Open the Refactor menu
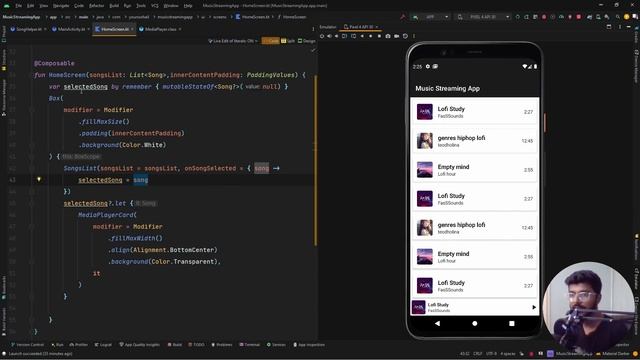 [96, 6]
